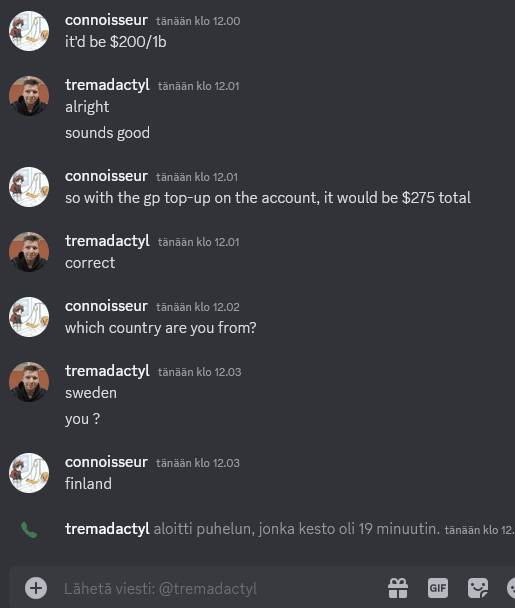
Task: Open the sticker picker
Action: point(478,588)
